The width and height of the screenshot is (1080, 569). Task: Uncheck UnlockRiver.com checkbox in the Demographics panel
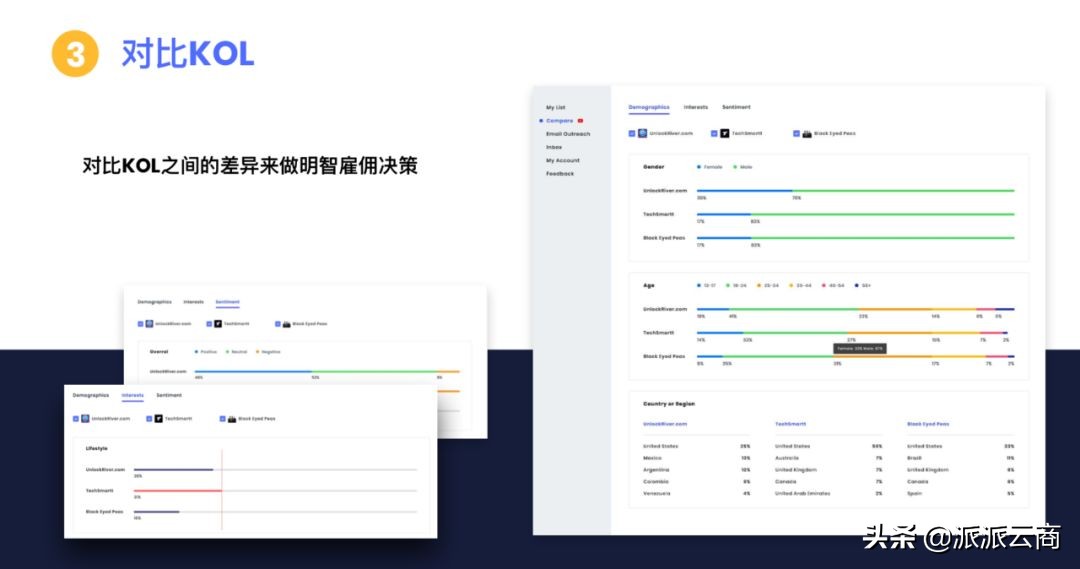tap(632, 133)
